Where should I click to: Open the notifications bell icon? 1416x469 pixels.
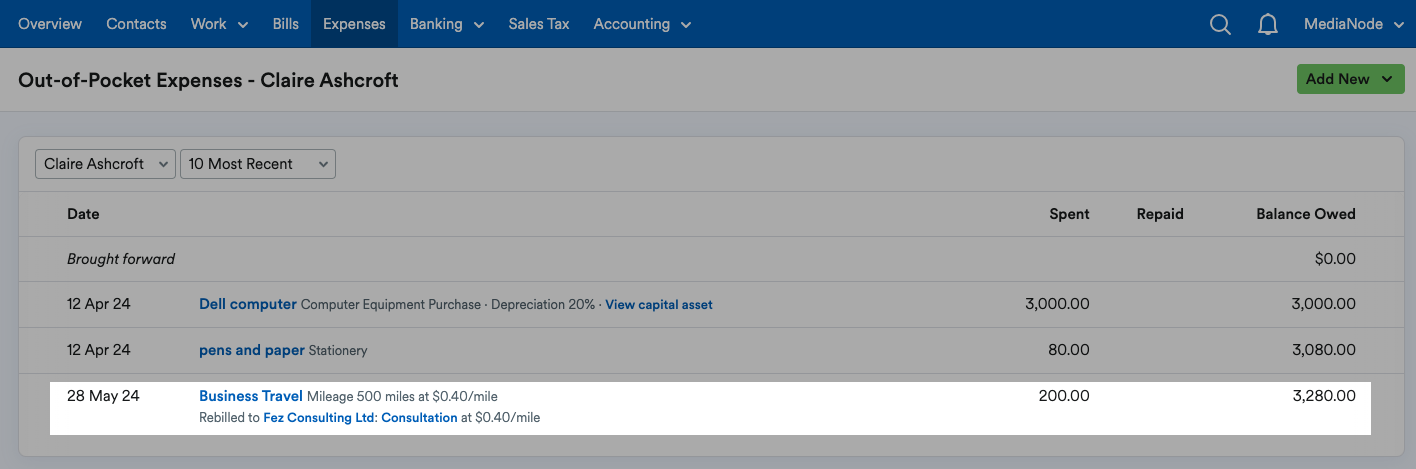(x=1268, y=24)
